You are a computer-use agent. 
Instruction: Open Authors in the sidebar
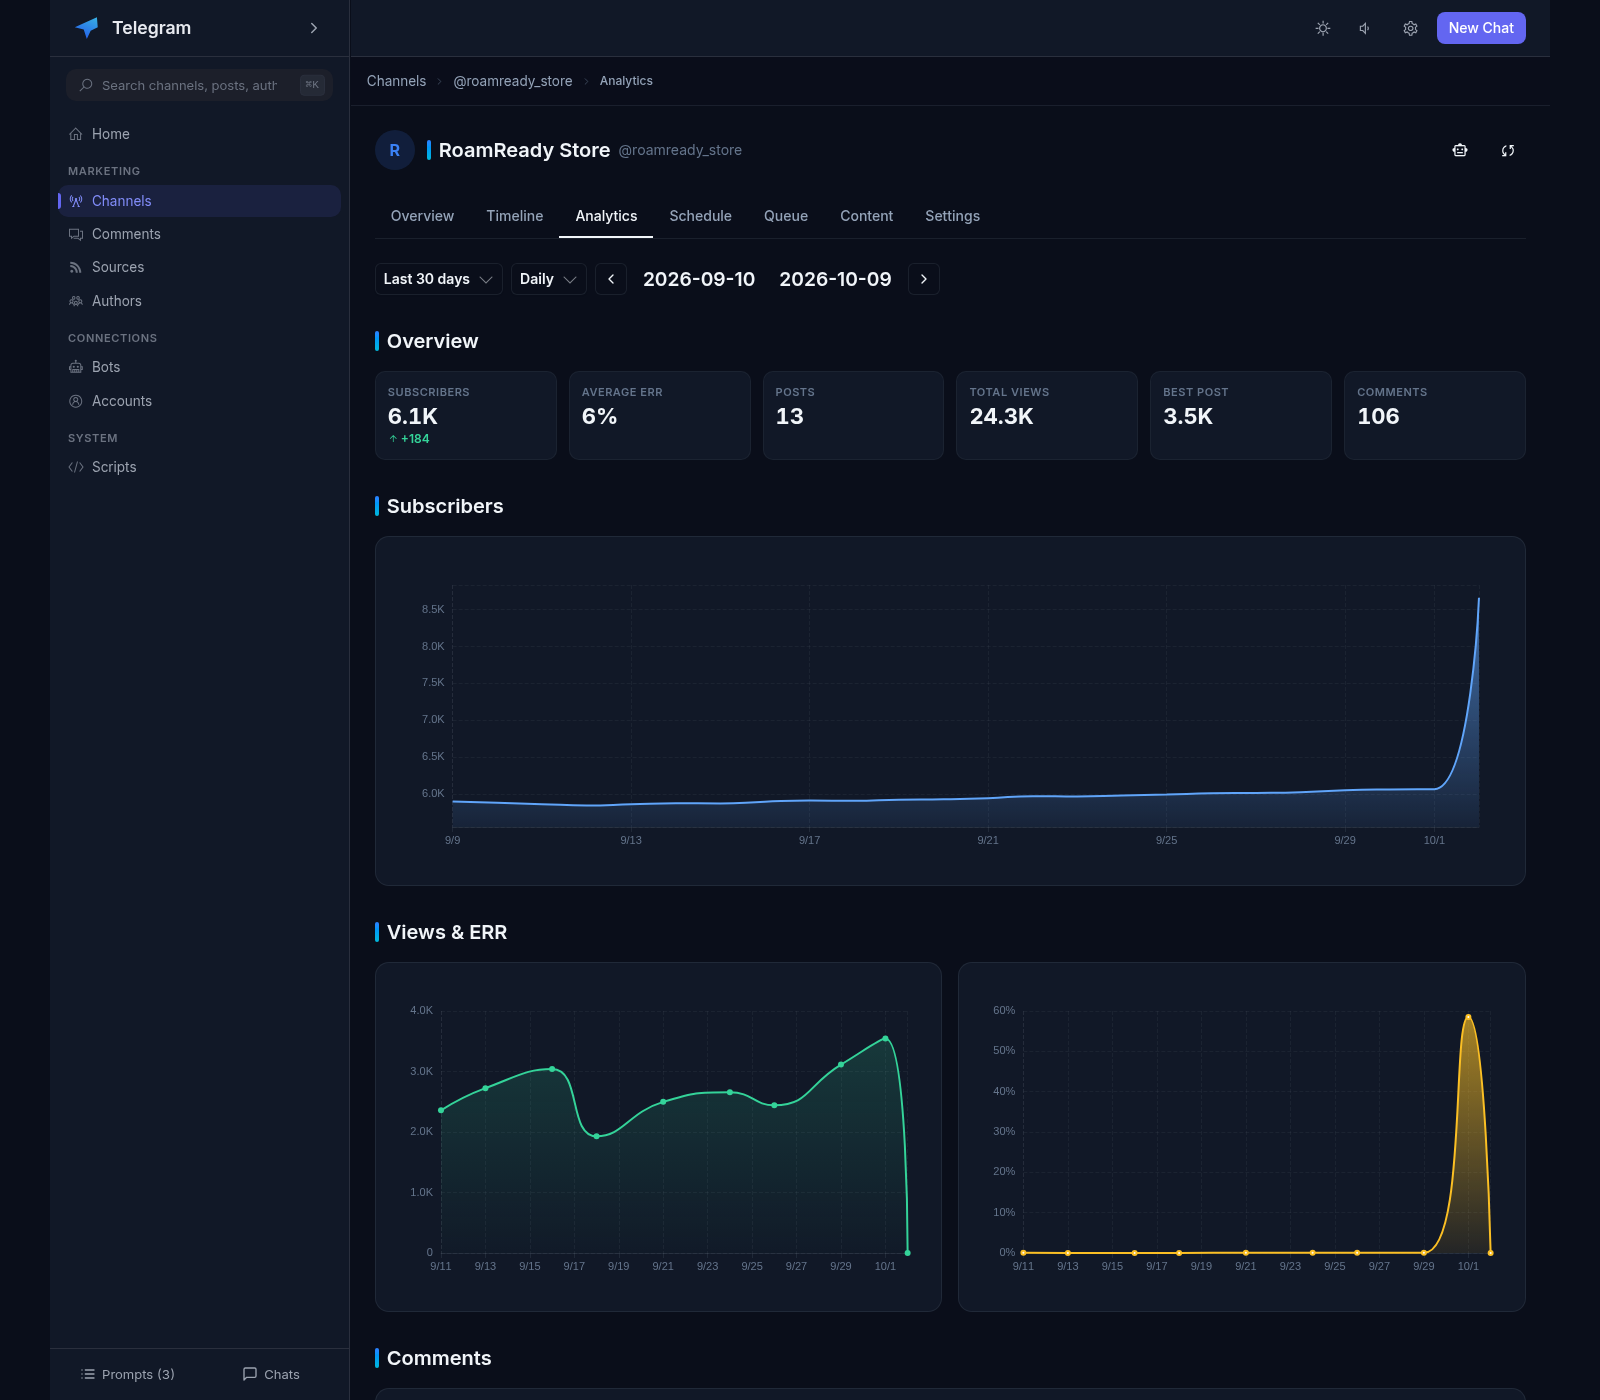tap(199, 301)
